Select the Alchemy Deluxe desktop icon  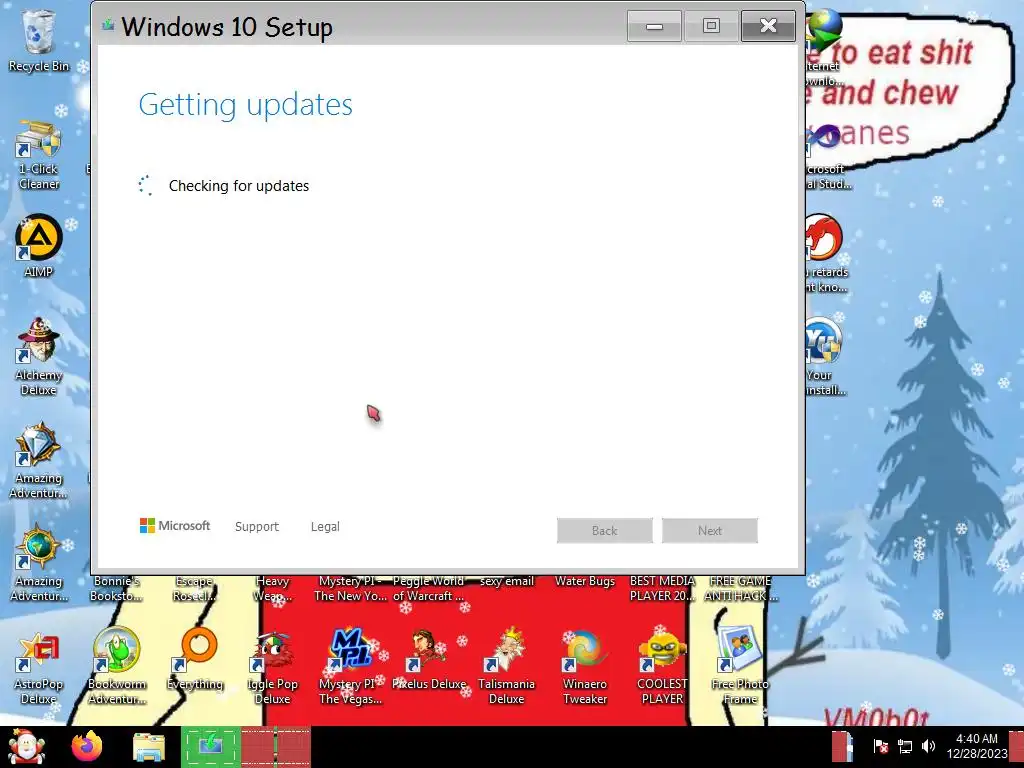pos(39,357)
